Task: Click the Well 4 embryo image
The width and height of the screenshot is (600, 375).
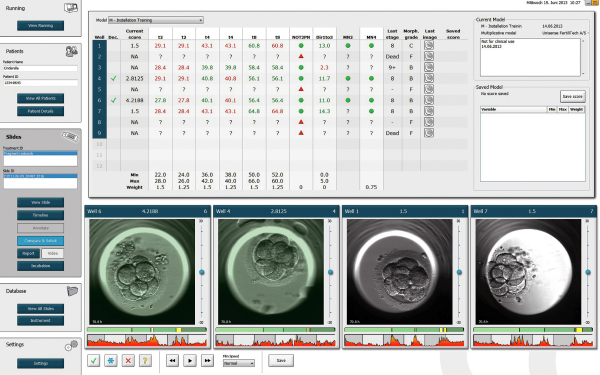Action: tap(271, 272)
